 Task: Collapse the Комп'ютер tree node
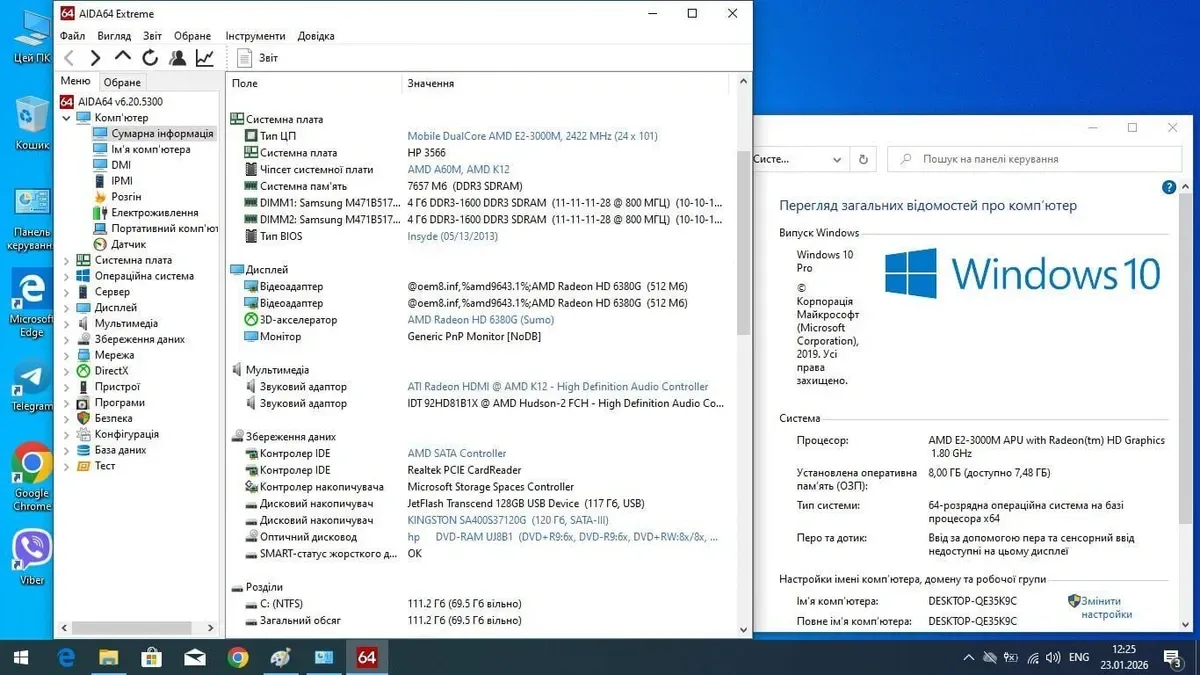click(67, 118)
